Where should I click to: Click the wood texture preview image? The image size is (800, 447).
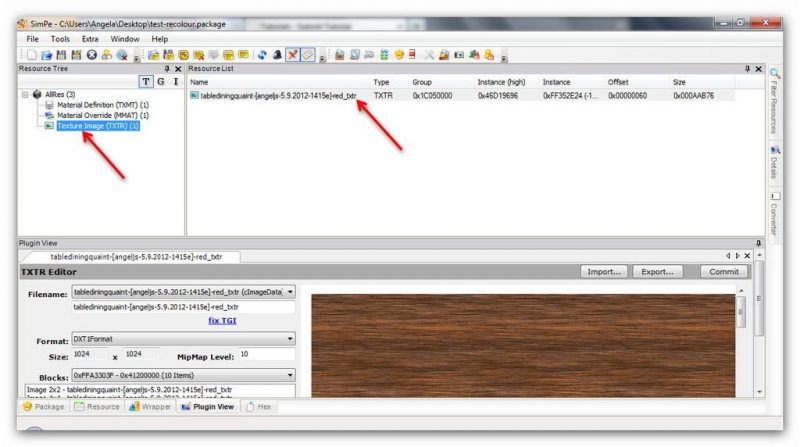tap(523, 345)
